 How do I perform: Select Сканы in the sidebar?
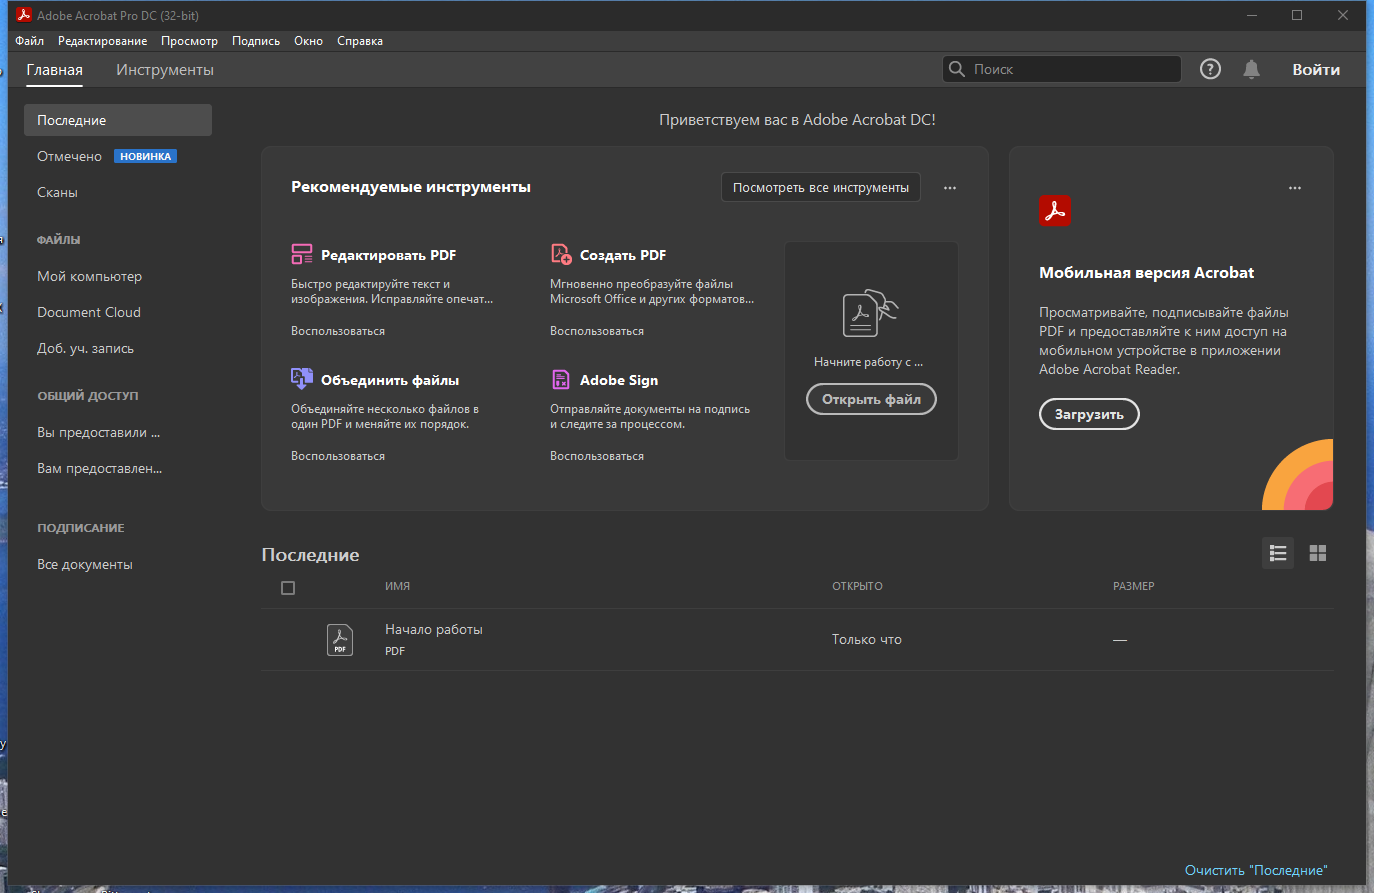click(x=57, y=192)
